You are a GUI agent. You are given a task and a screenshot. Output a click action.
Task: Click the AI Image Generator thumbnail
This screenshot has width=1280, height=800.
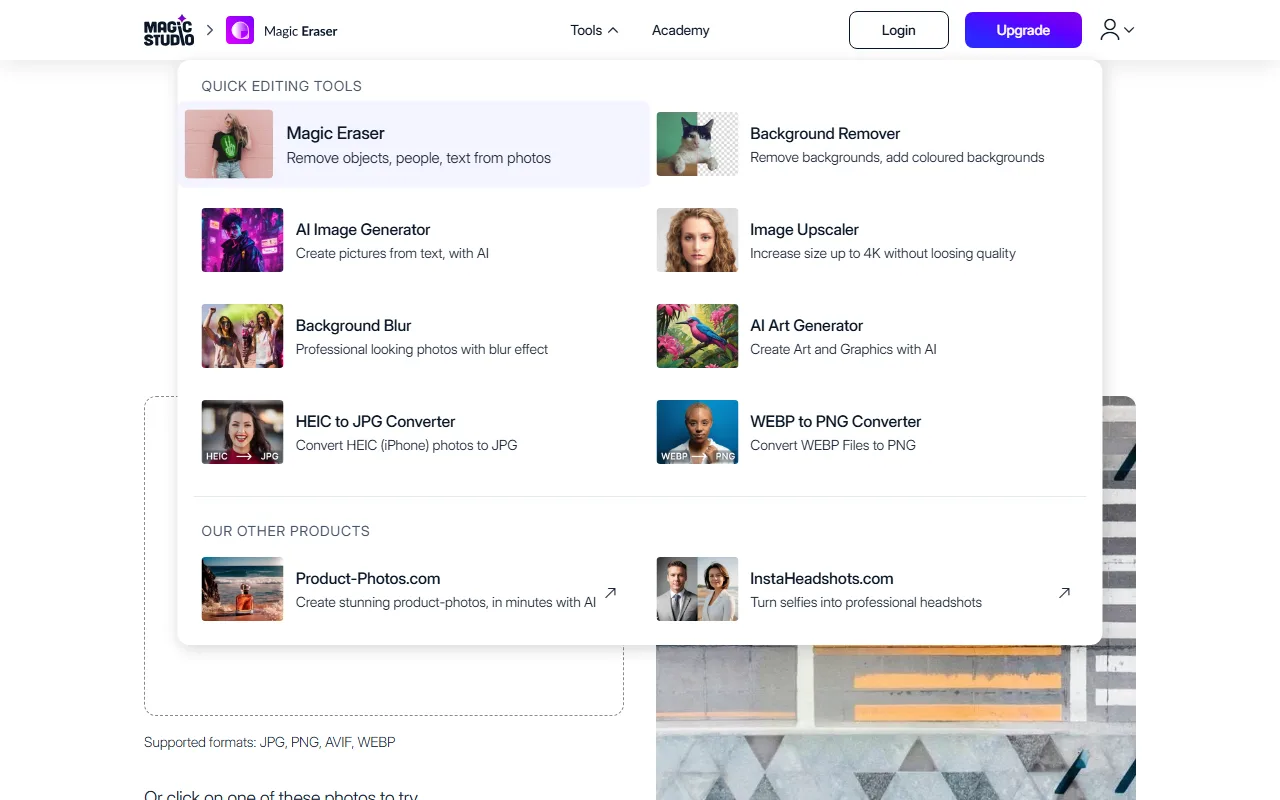pyautogui.click(x=242, y=240)
